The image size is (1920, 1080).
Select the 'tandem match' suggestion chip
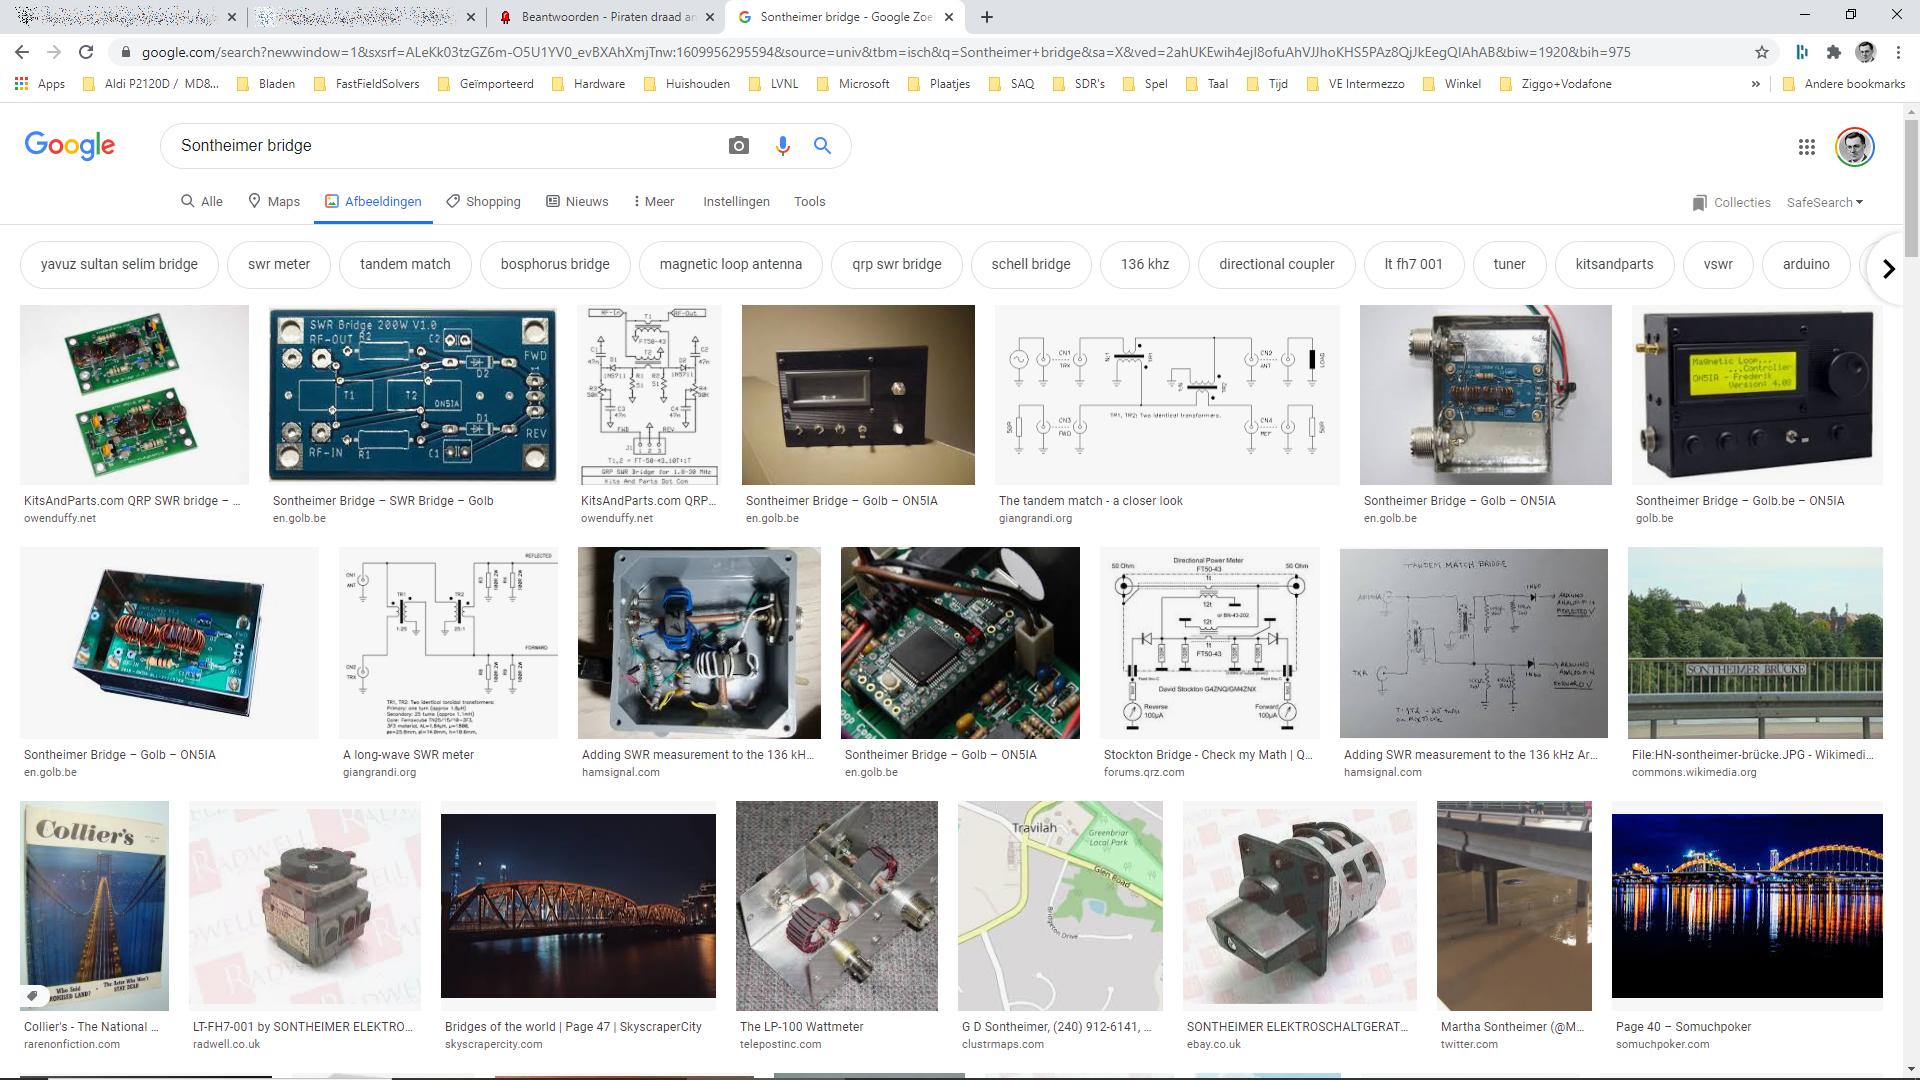point(405,265)
